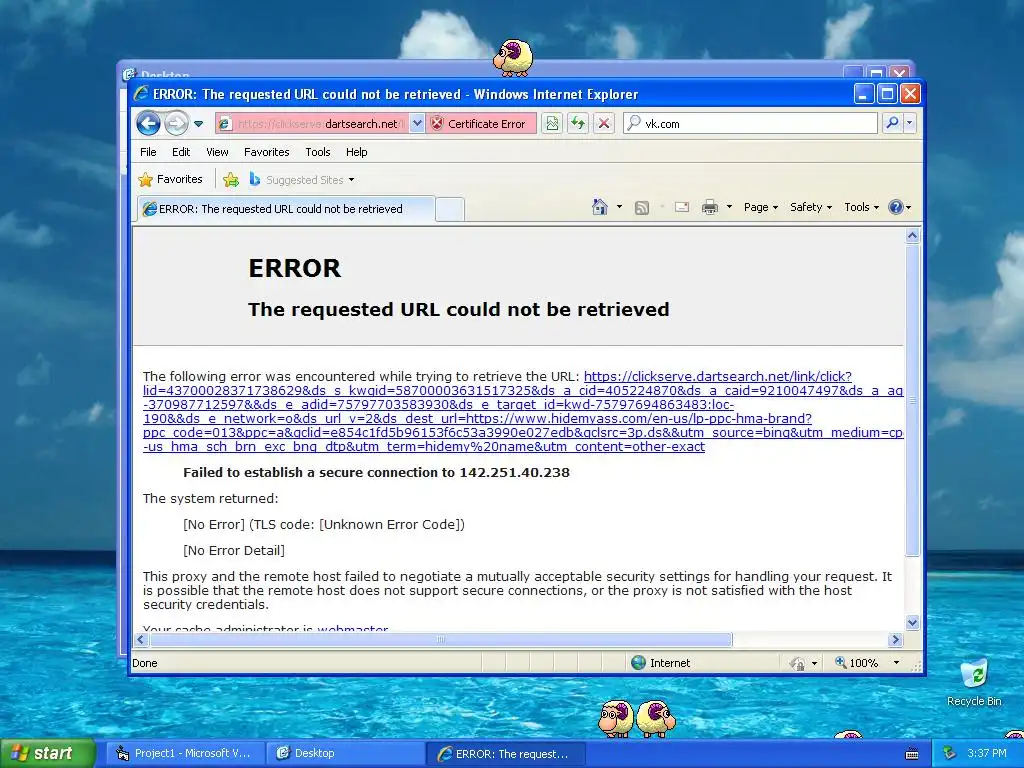1024x768 pixels.
Task: Print the page with the printer icon
Action: (x=710, y=208)
